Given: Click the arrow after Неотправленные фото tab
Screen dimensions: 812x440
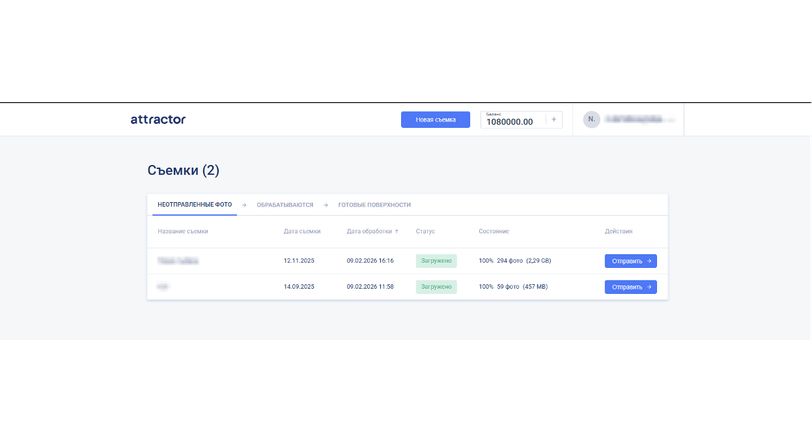Looking at the screenshot, I should (x=244, y=205).
